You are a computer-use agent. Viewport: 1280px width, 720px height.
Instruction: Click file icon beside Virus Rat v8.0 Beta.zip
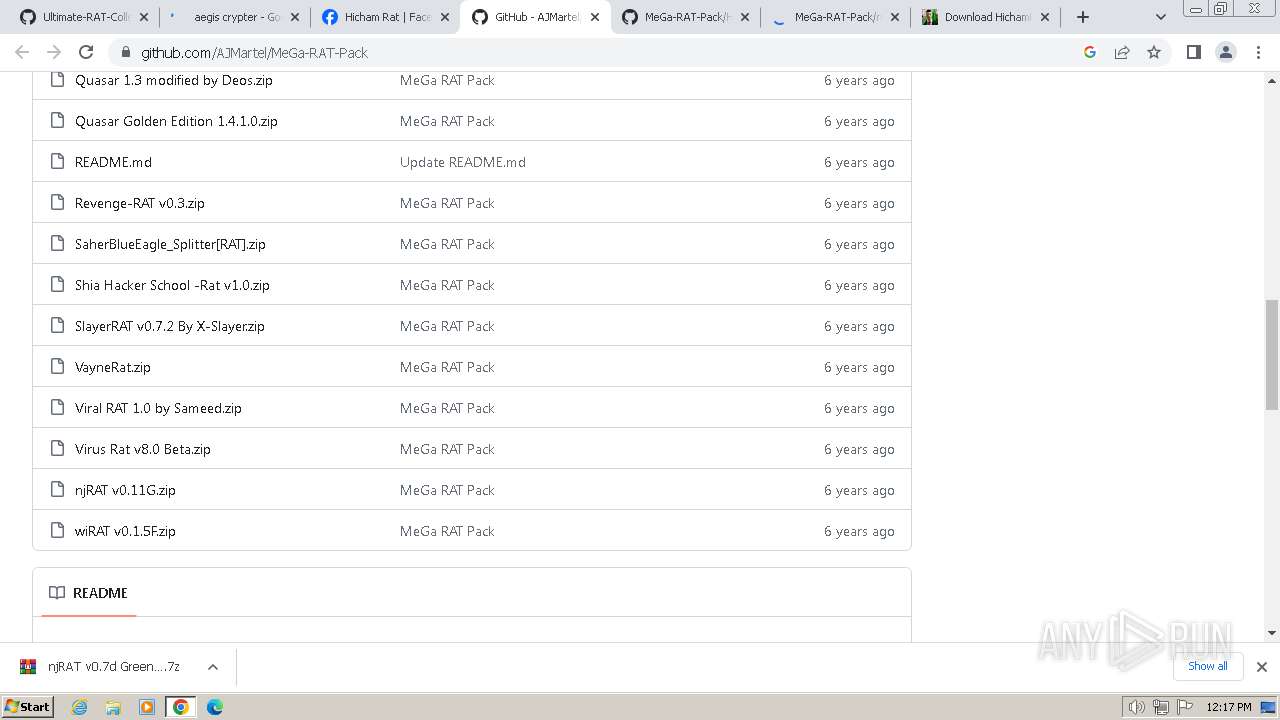point(57,448)
